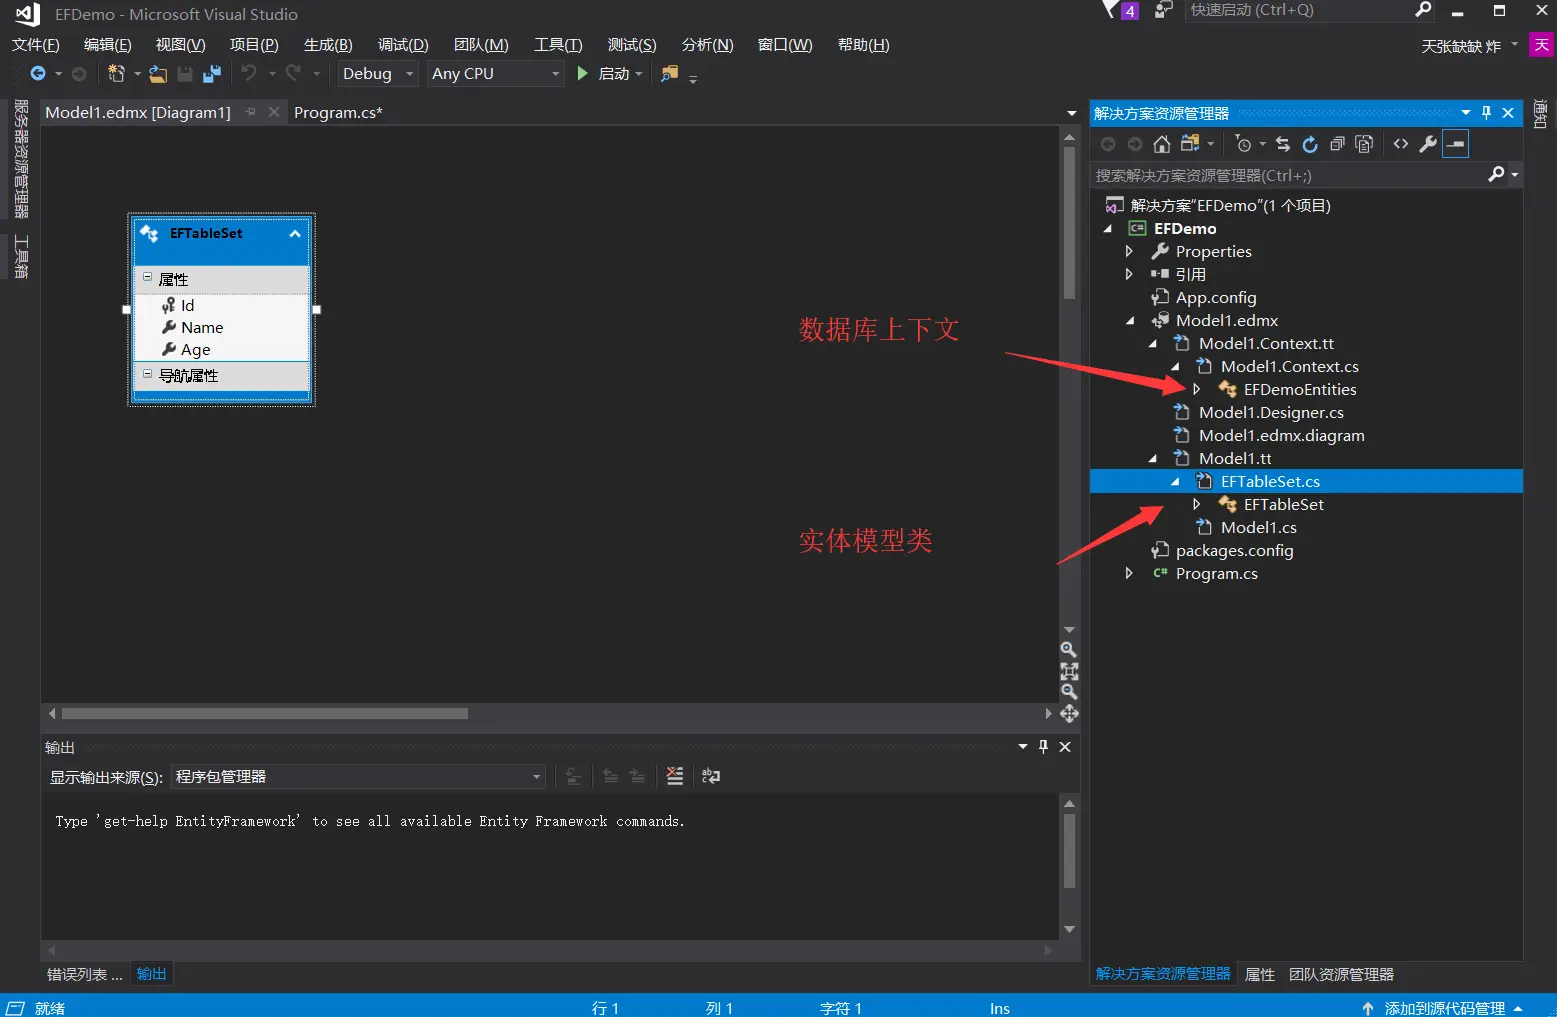This screenshot has width=1557, height=1017.
Task: Expand the Properties node in Solution Explorer
Action: (x=1129, y=251)
